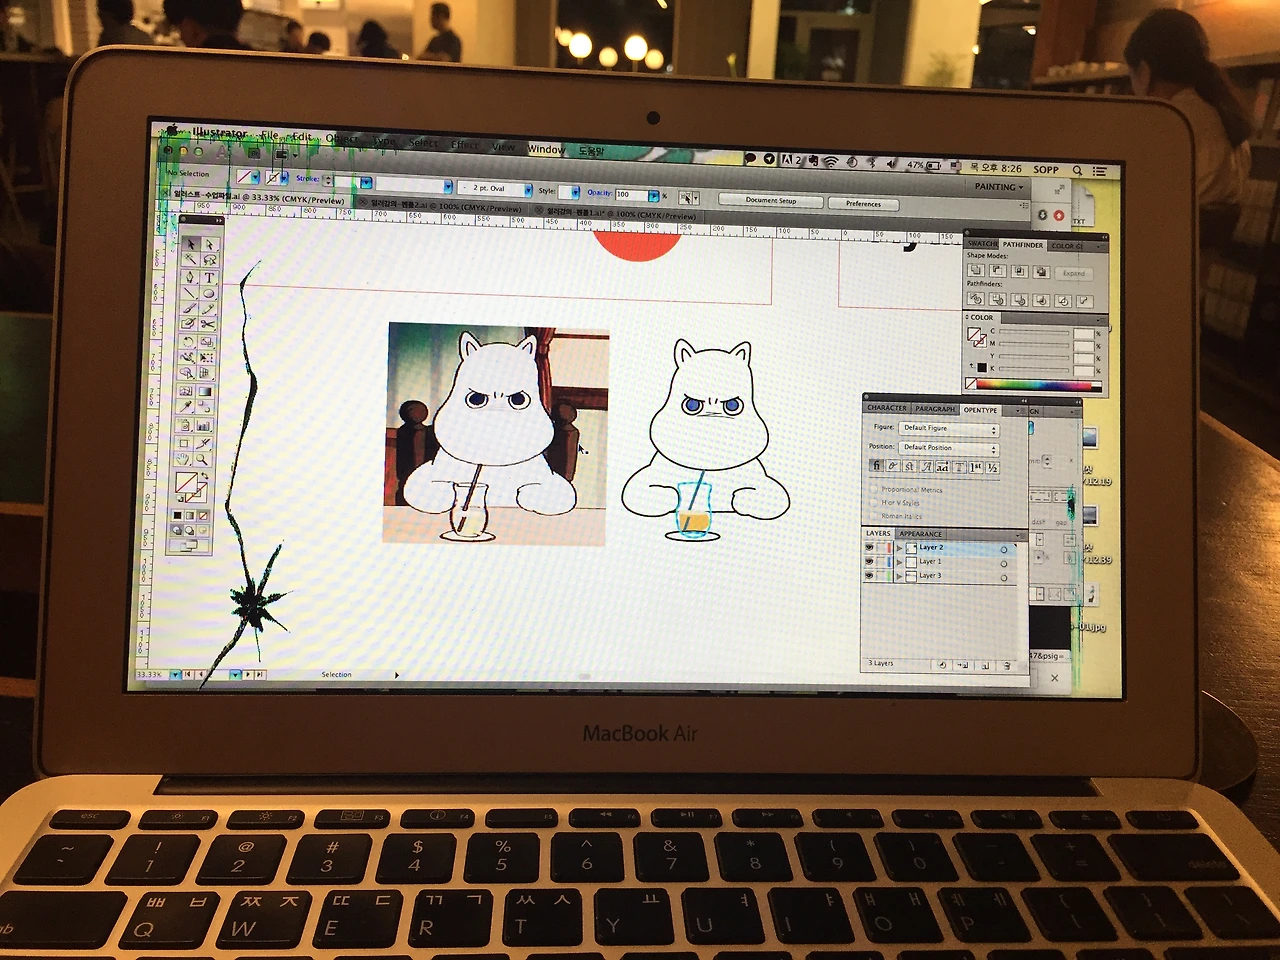Select the black arrow Selection tool

[191, 244]
